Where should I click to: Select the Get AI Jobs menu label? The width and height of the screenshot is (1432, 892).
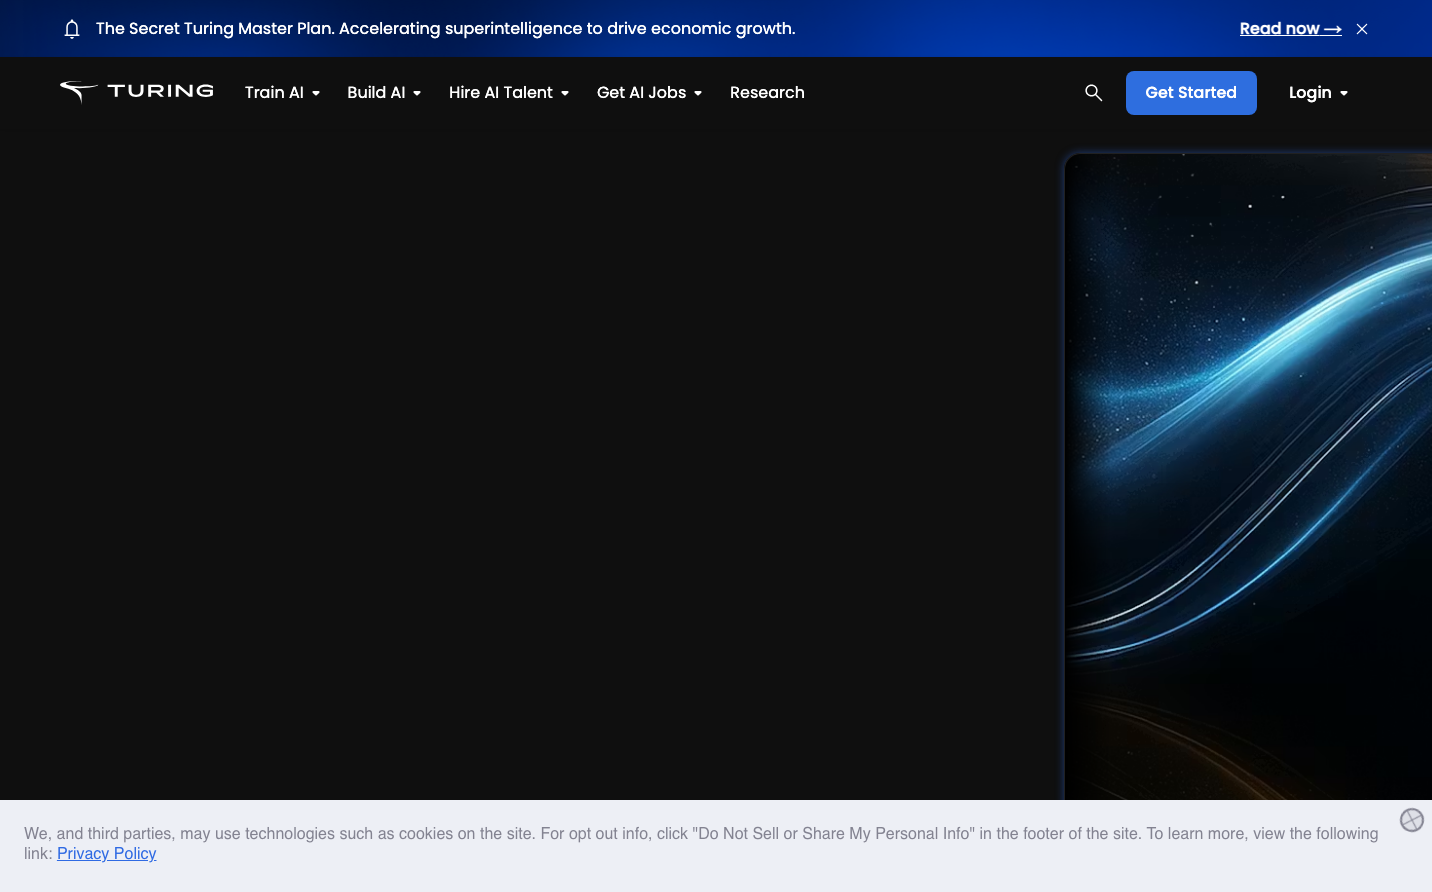click(641, 93)
